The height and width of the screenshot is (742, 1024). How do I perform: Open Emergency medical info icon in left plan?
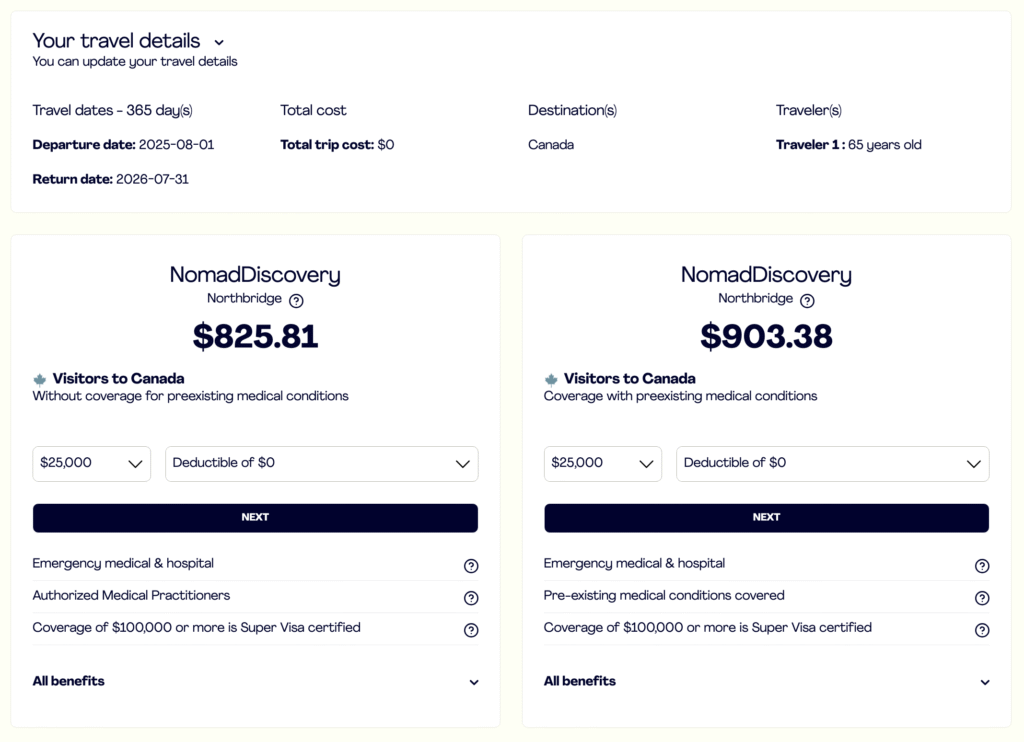click(471, 566)
